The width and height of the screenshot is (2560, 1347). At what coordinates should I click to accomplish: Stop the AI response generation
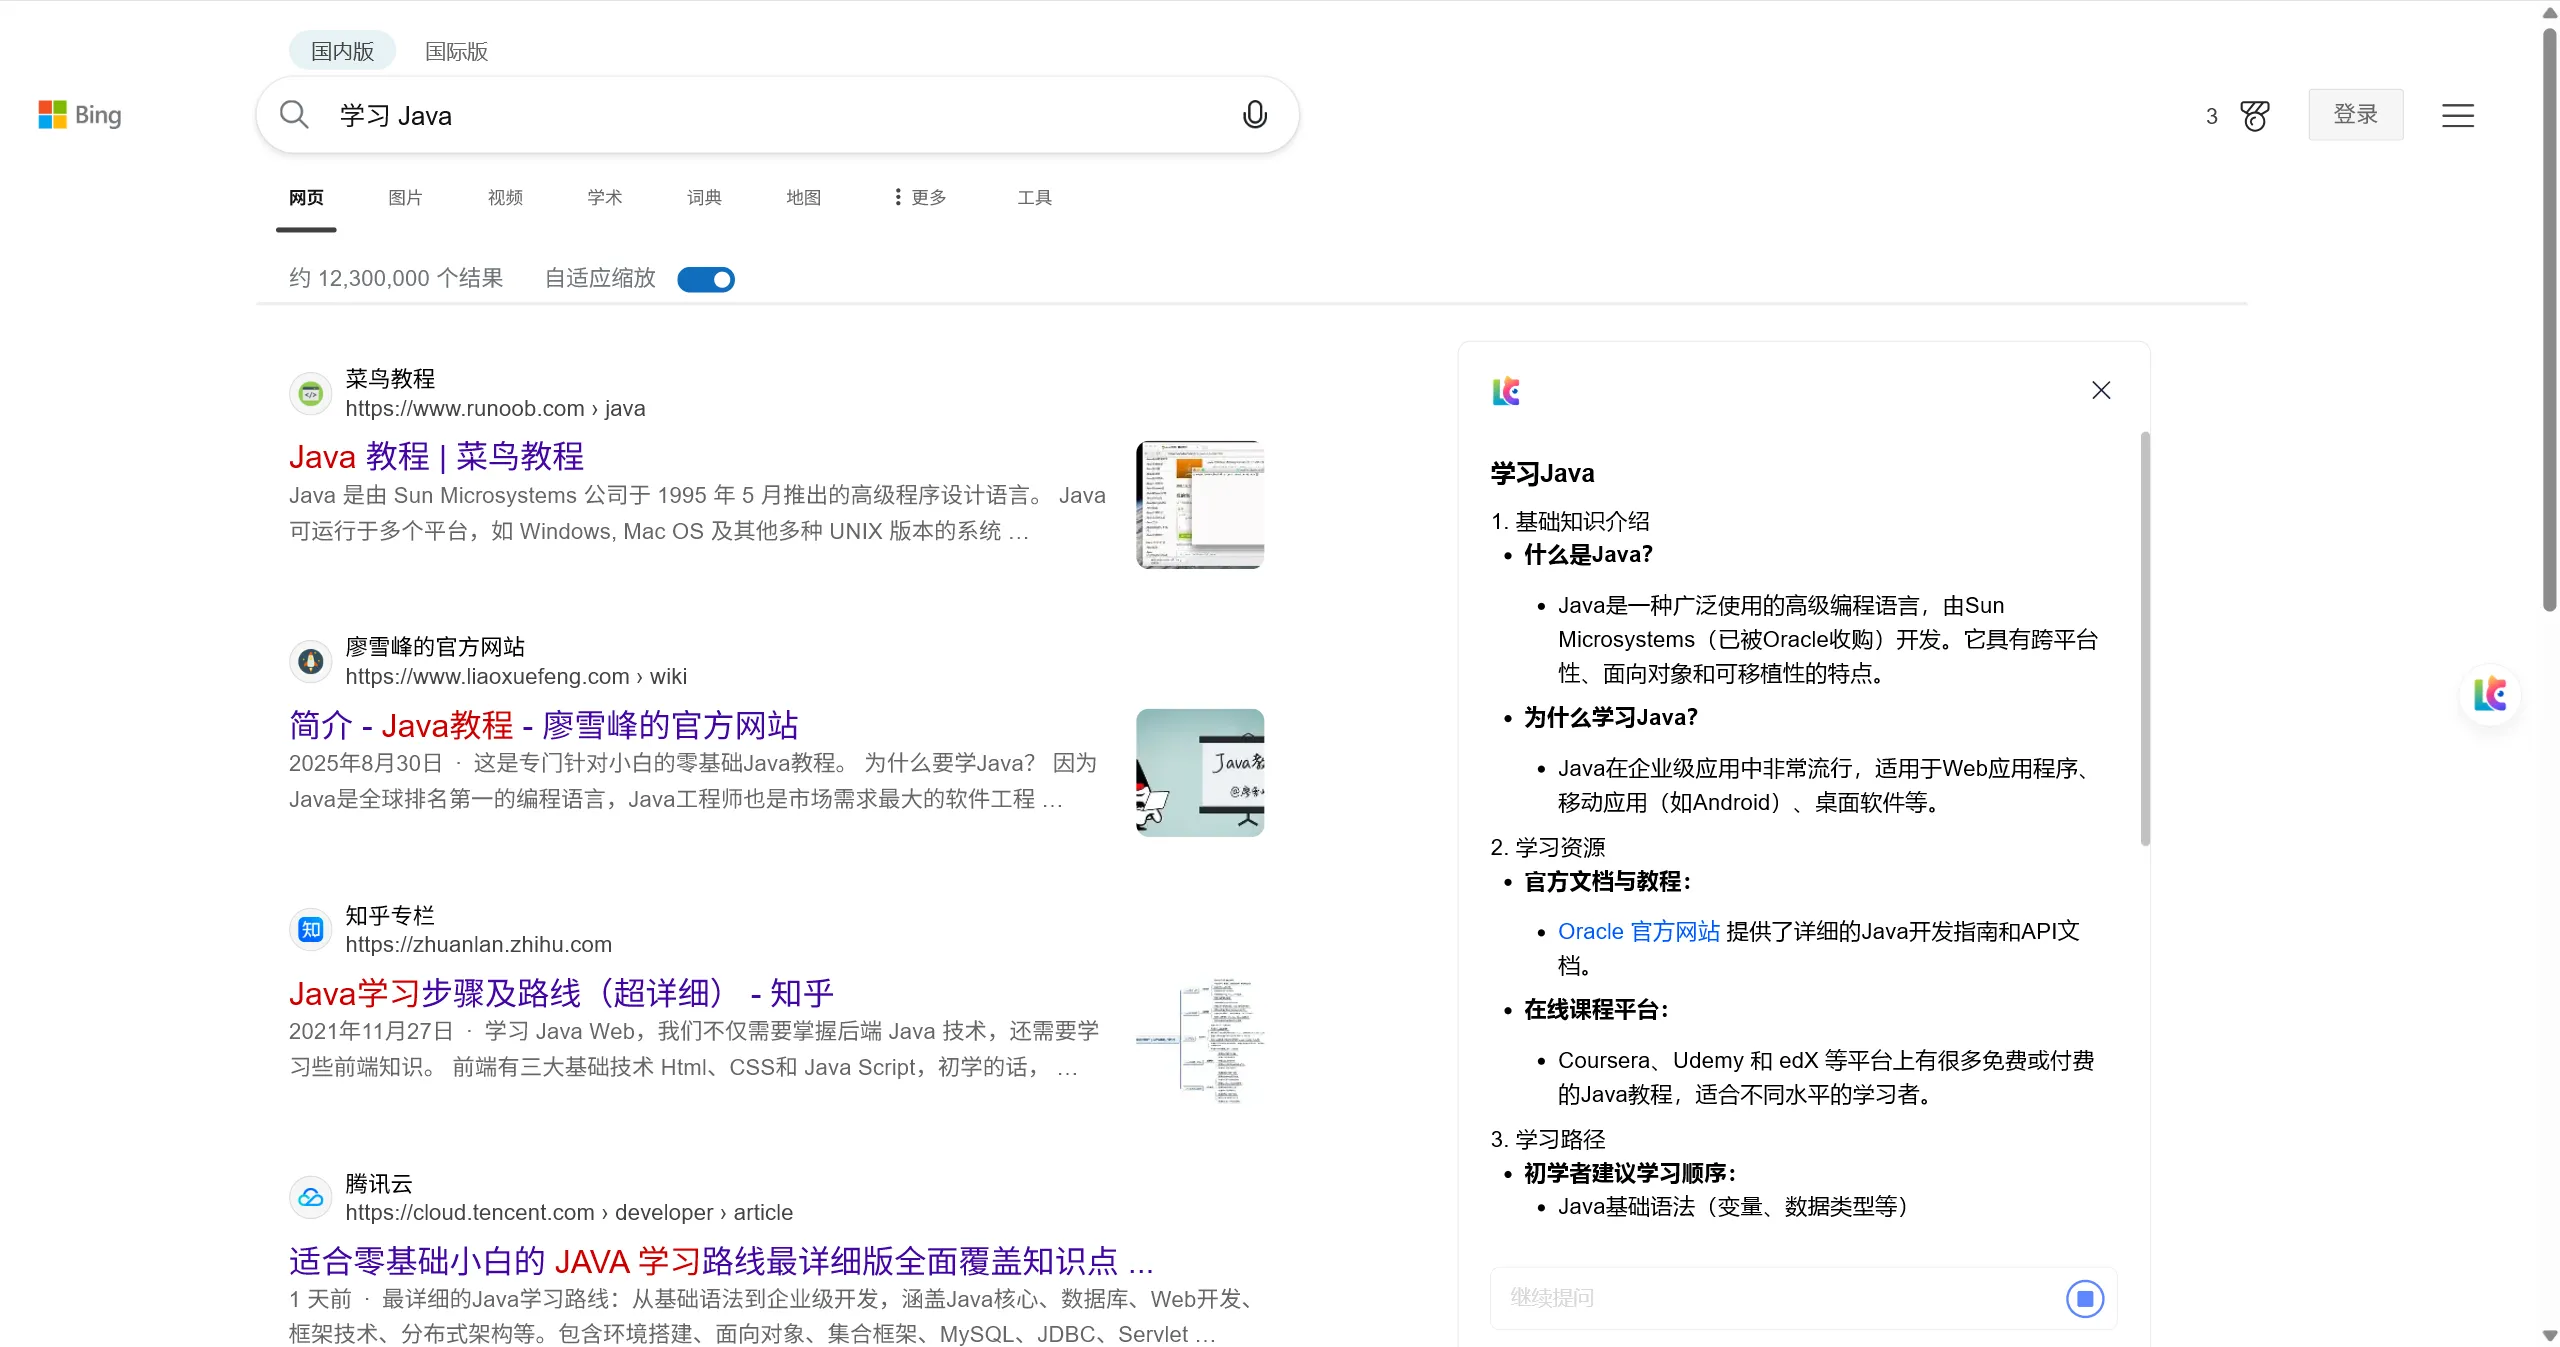[x=2084, y=1298]
